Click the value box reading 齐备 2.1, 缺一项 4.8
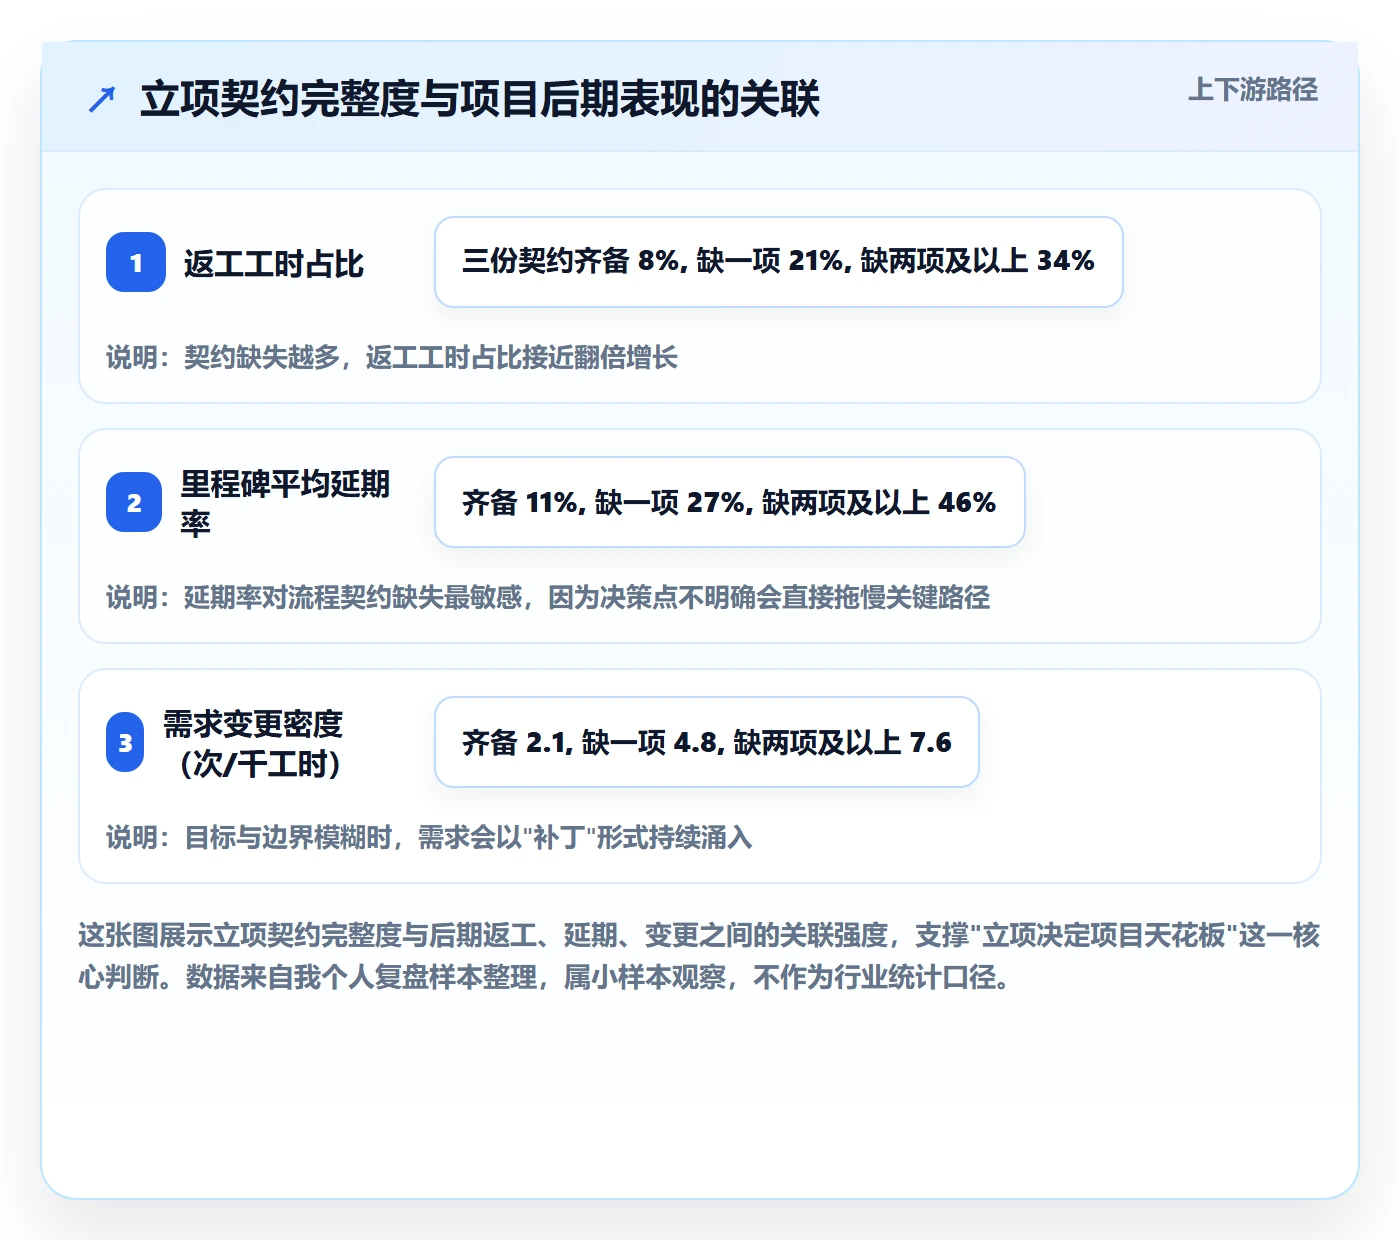This screenshot has width=1400, height=1240. 707,742
